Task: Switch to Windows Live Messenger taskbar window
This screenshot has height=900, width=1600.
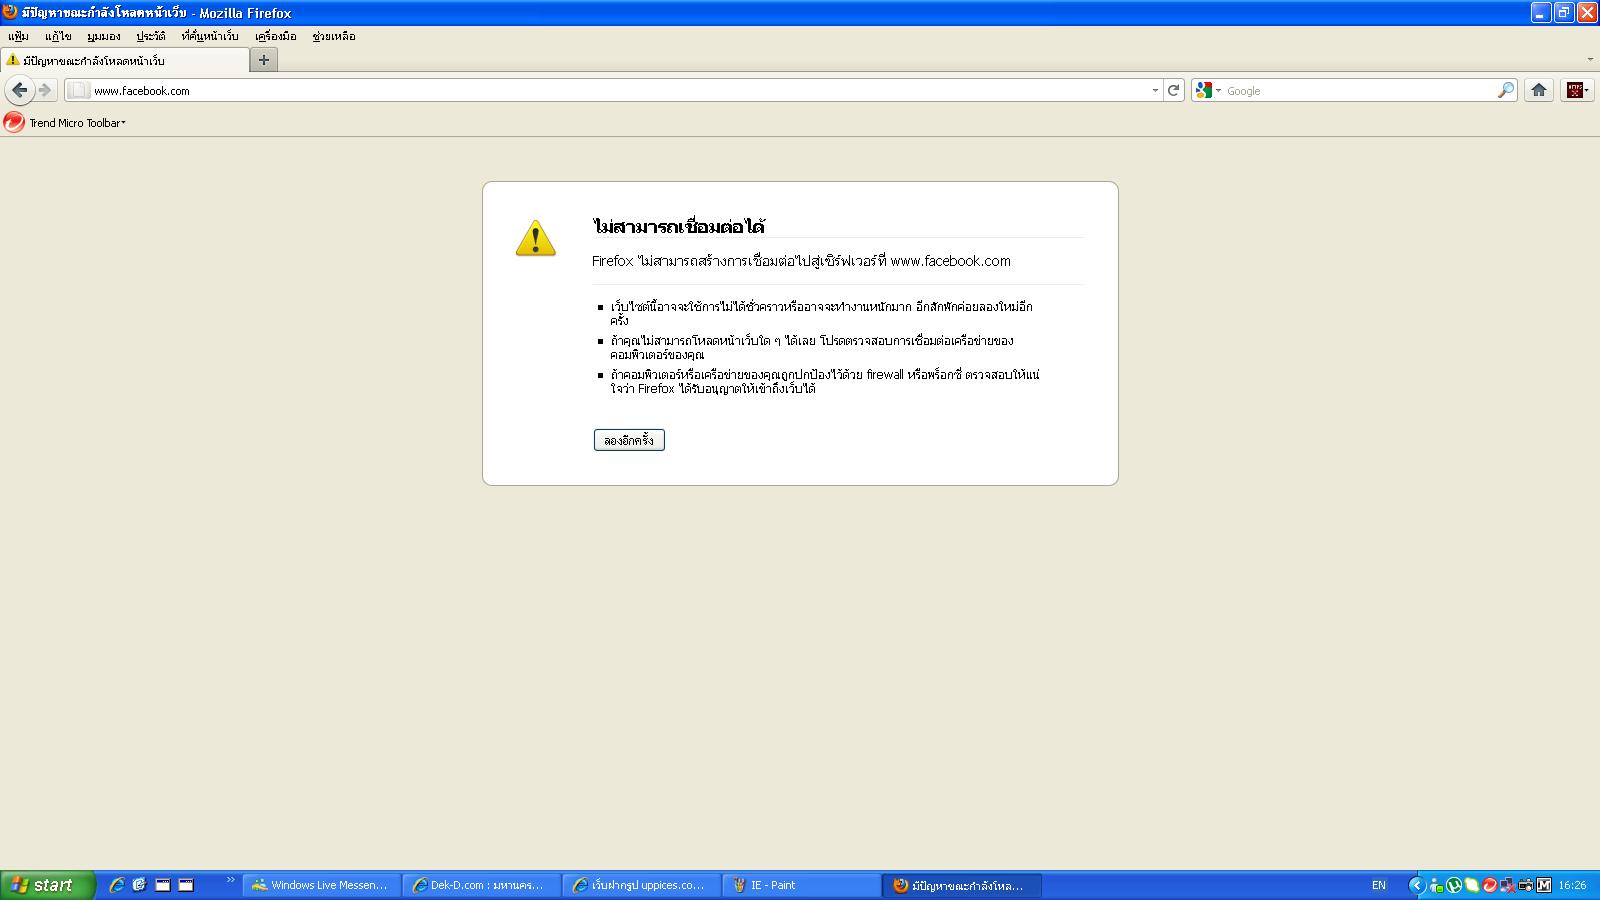Action: (x=321, y=885)
